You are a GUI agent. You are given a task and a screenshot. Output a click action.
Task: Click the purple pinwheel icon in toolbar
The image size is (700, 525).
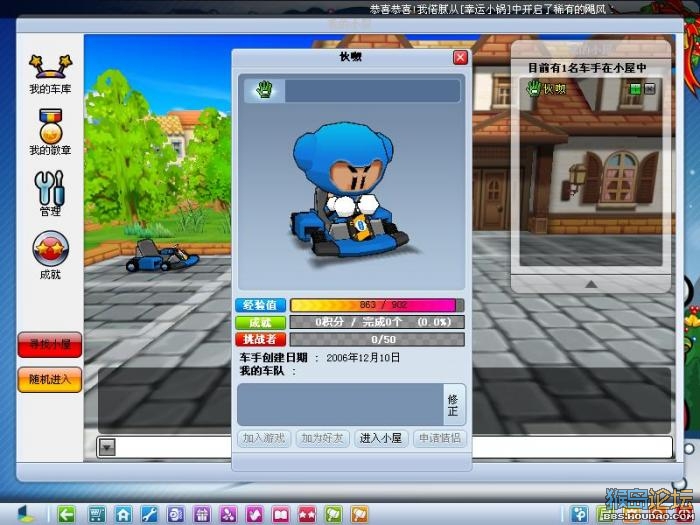point(228,514)
